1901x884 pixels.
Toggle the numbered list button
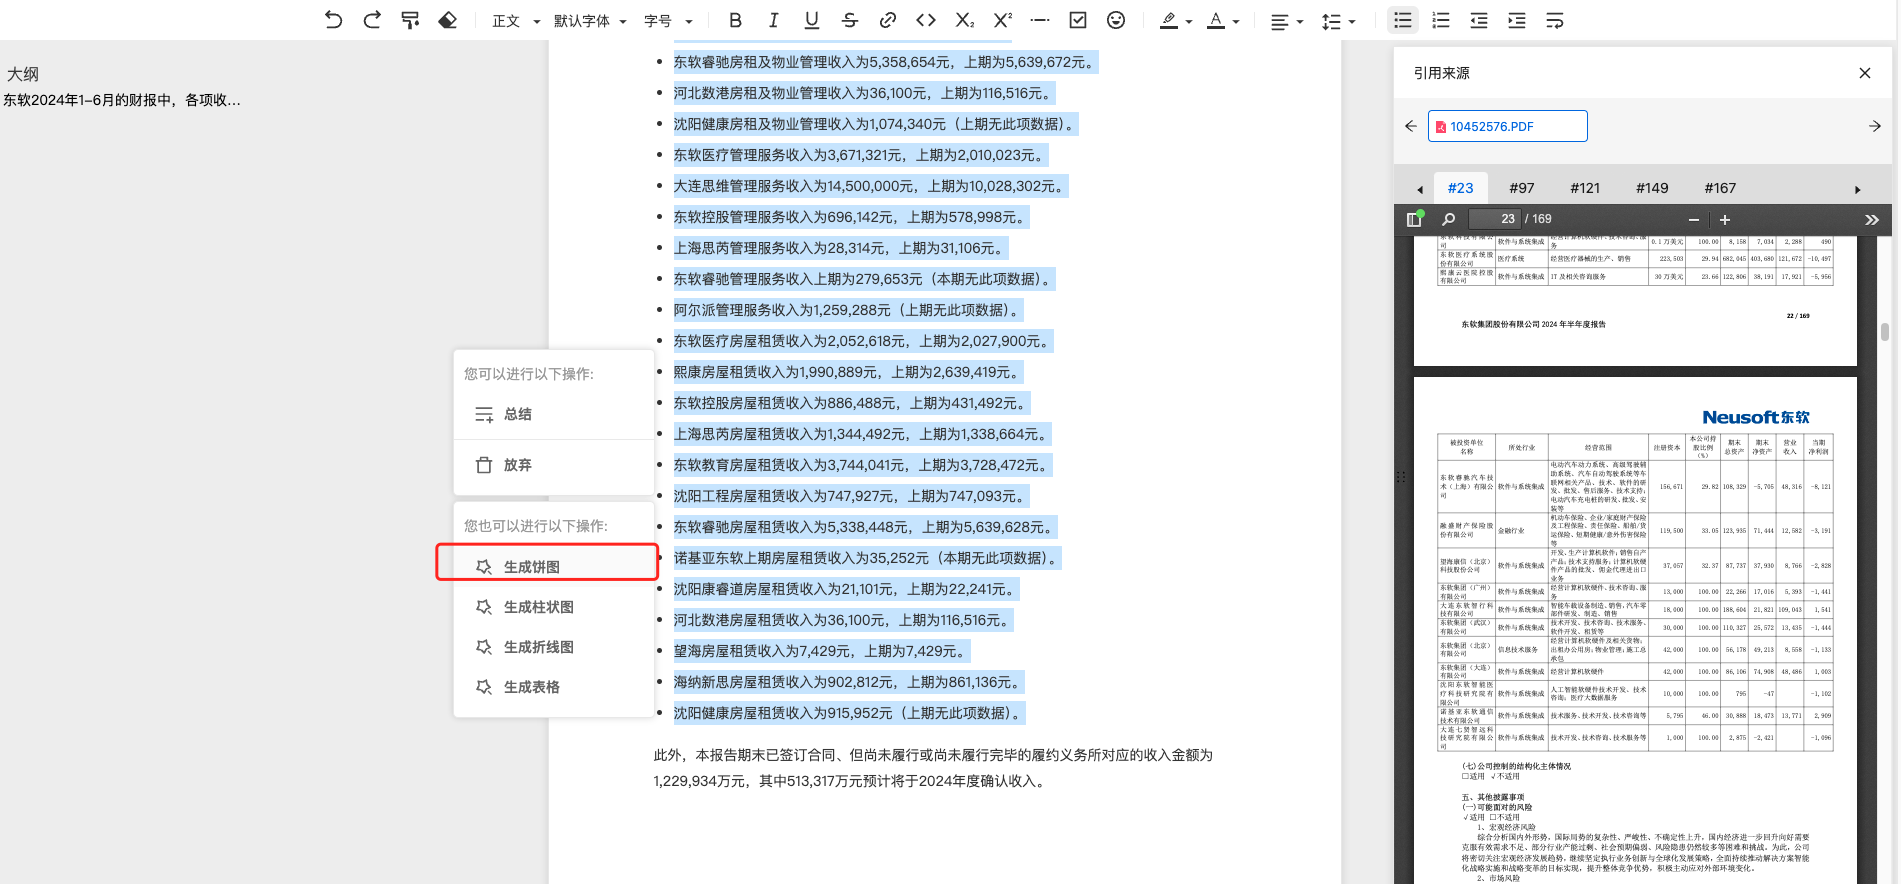pos(1441,20)
